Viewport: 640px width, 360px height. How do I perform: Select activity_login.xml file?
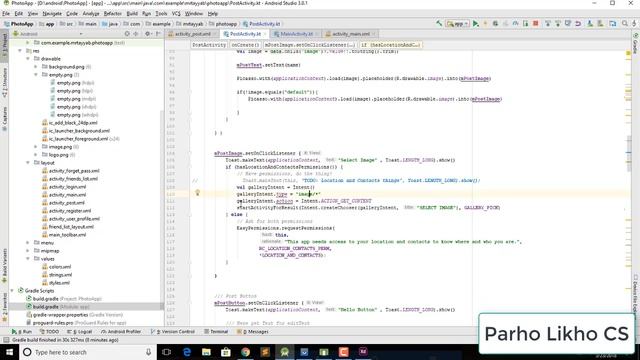(x=64, y=187)
